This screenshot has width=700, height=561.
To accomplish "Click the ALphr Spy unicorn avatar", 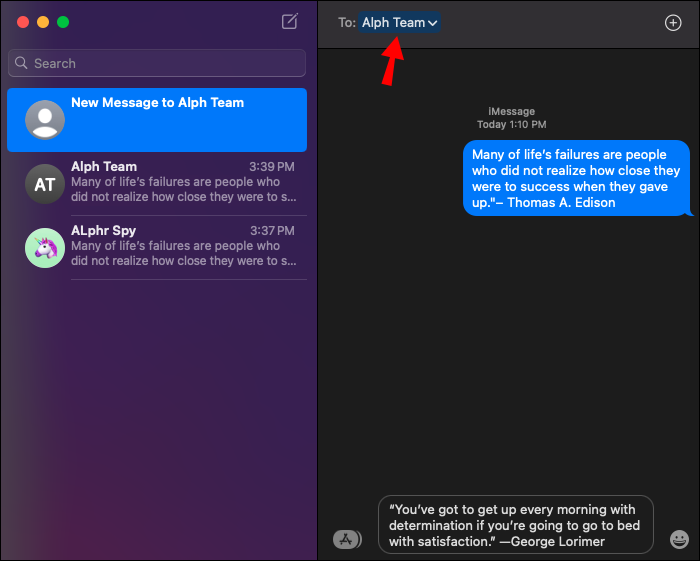I will 45,248.
